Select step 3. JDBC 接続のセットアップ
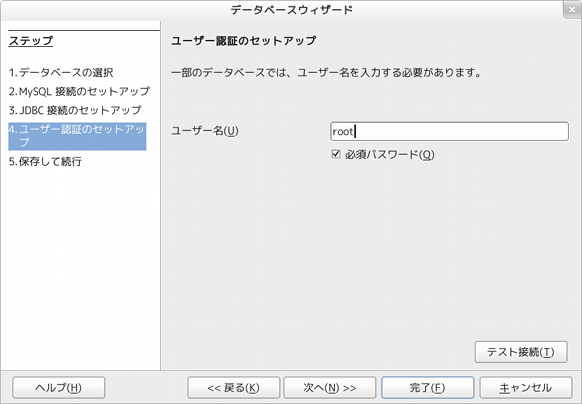The image size is (582, 404). pos(75,110)
